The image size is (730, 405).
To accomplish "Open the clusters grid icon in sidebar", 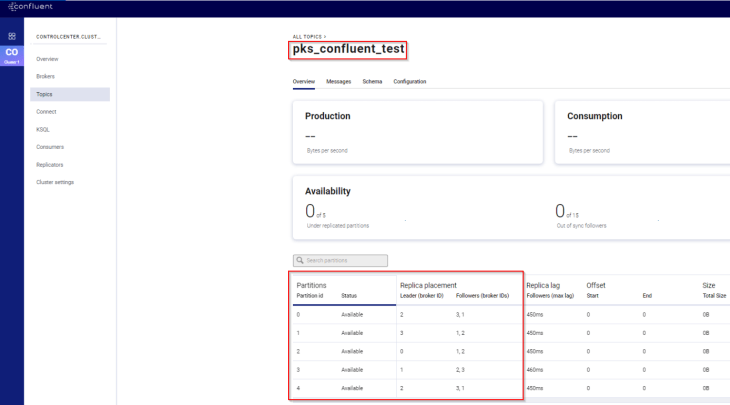I will pos(12,36).
